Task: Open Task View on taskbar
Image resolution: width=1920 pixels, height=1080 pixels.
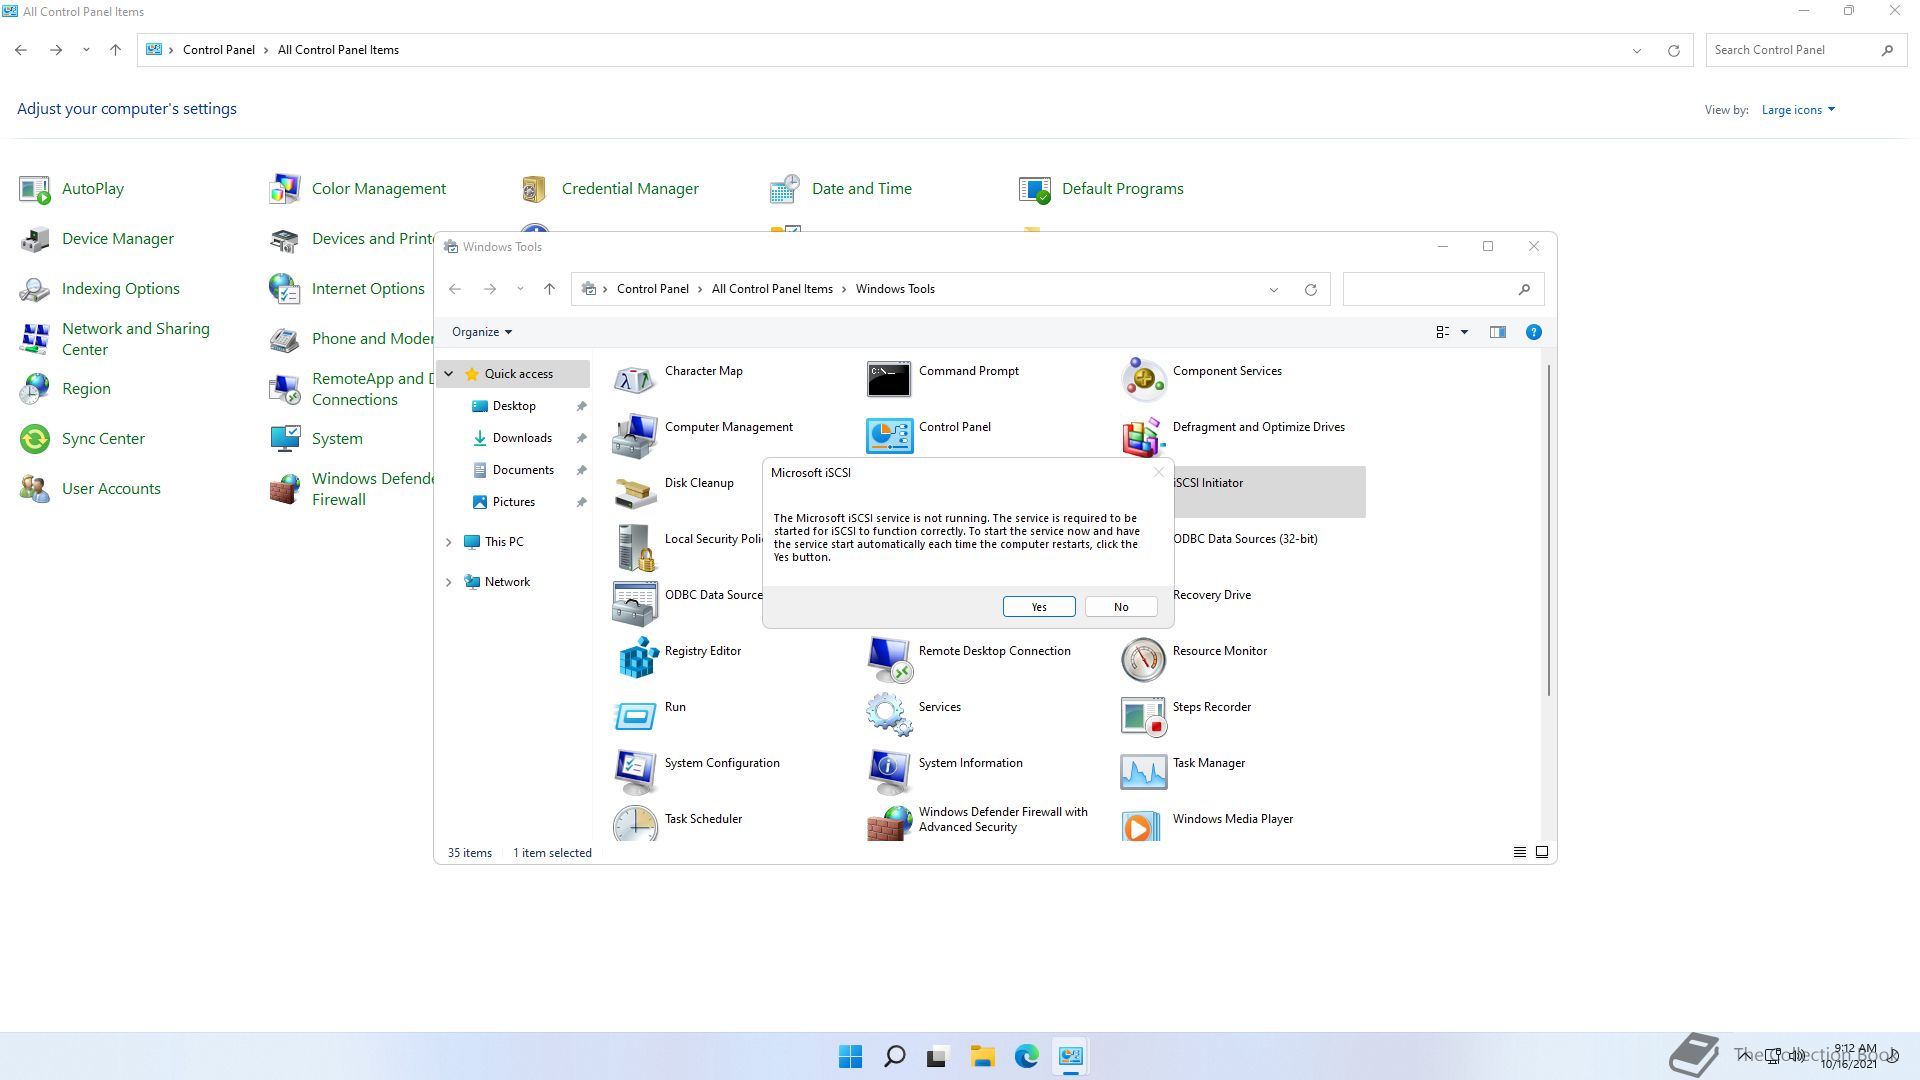Action: 938,1056
